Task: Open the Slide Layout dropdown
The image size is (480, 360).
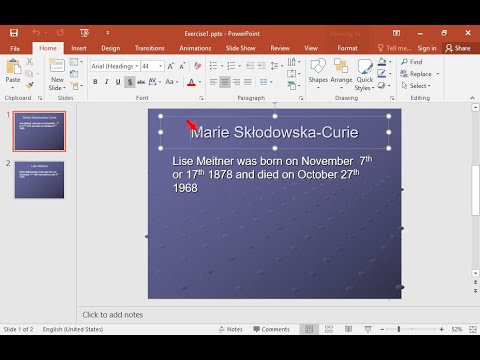Action: pos(76,62)
